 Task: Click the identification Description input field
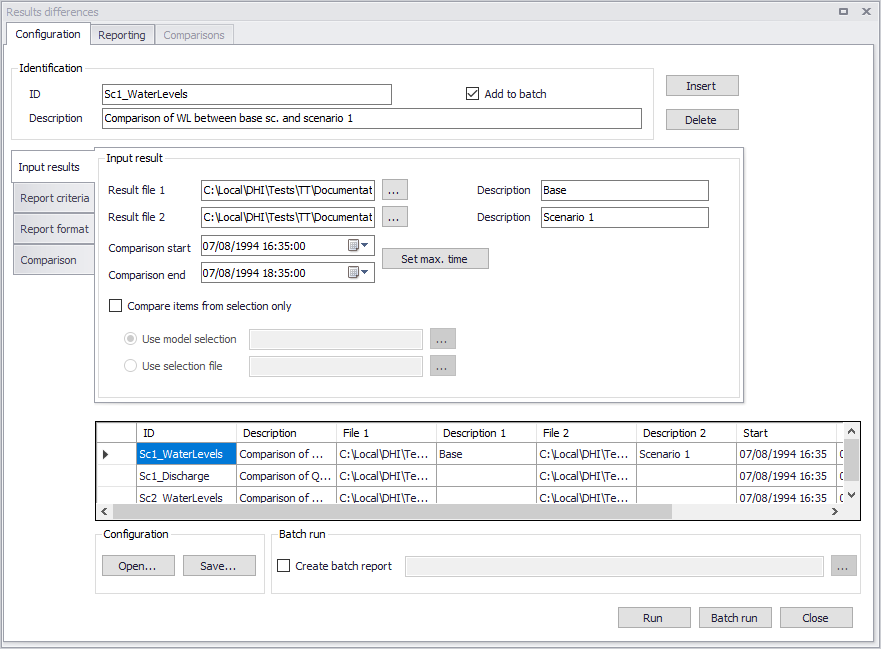[x=371, y=118]
